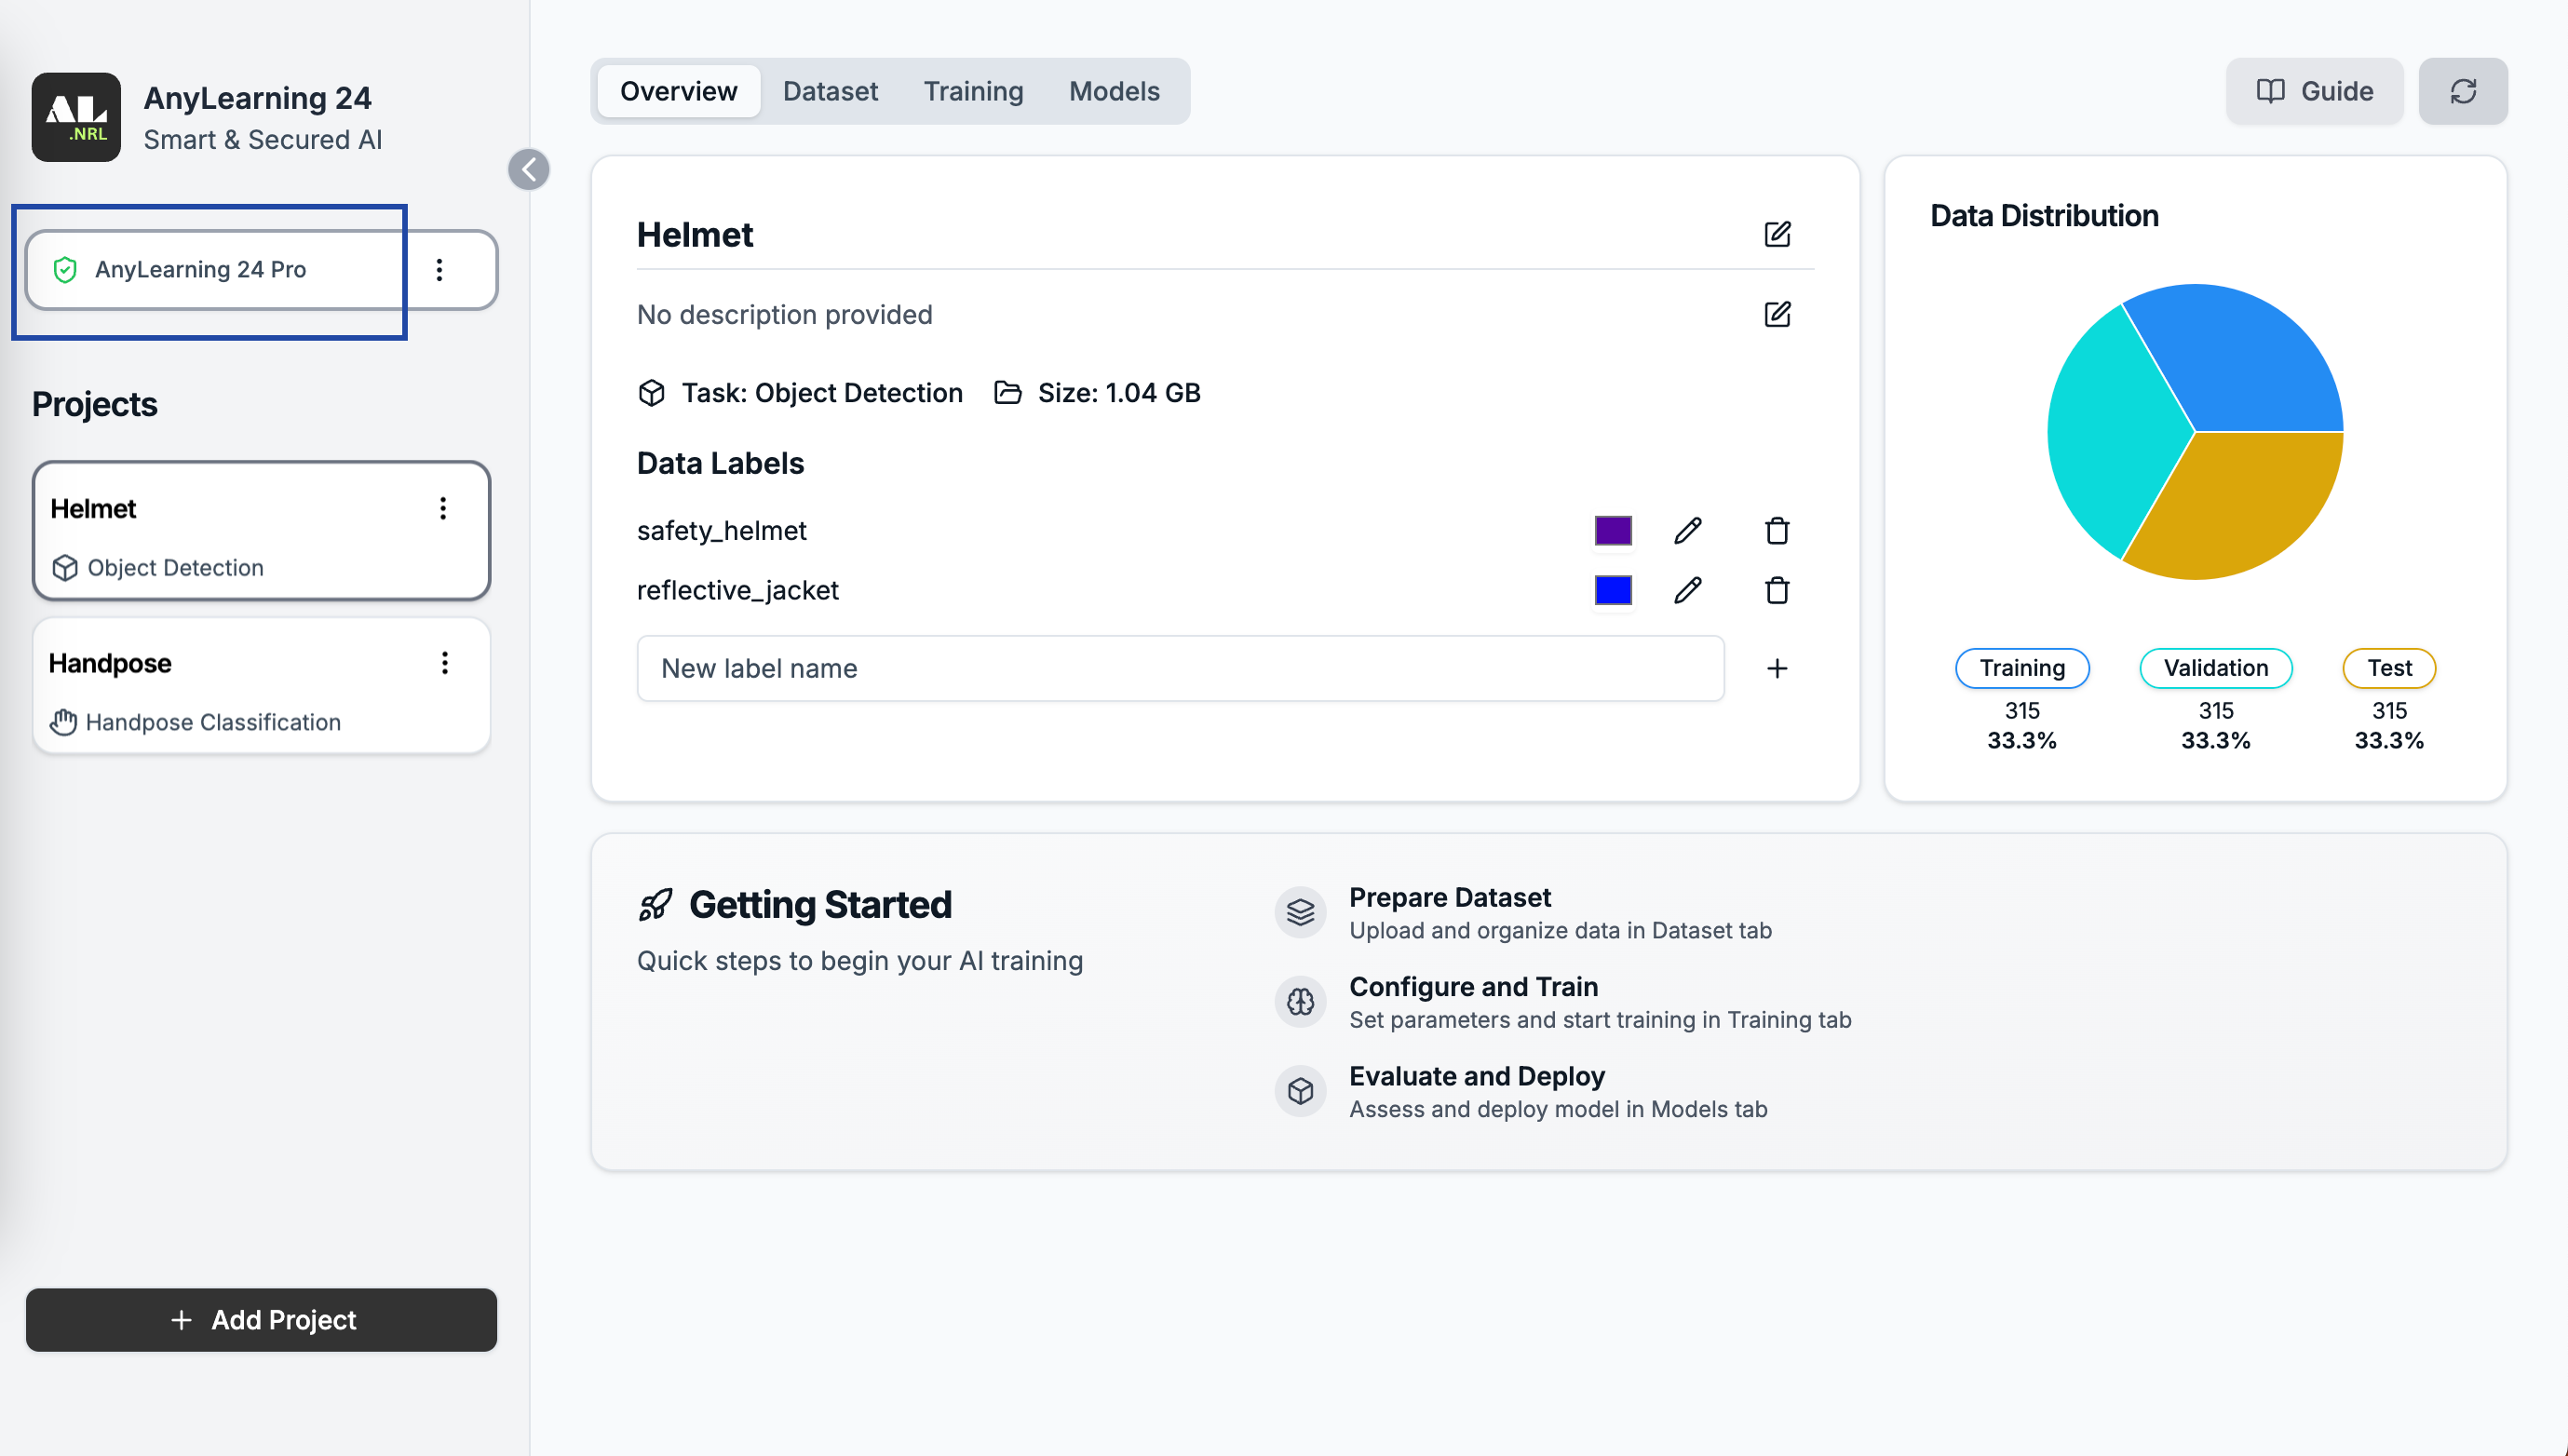
Task: Change reflective_jacket blue color swatch
Action: [x=1612, y=590]
